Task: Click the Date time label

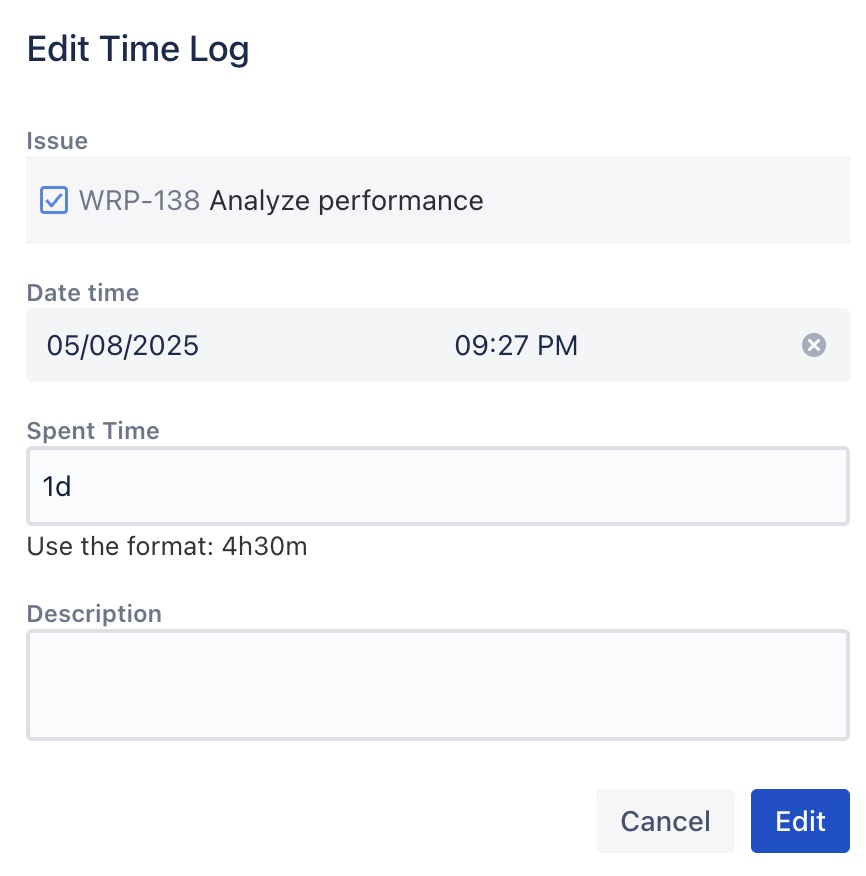Action: (x=83, y=293)
